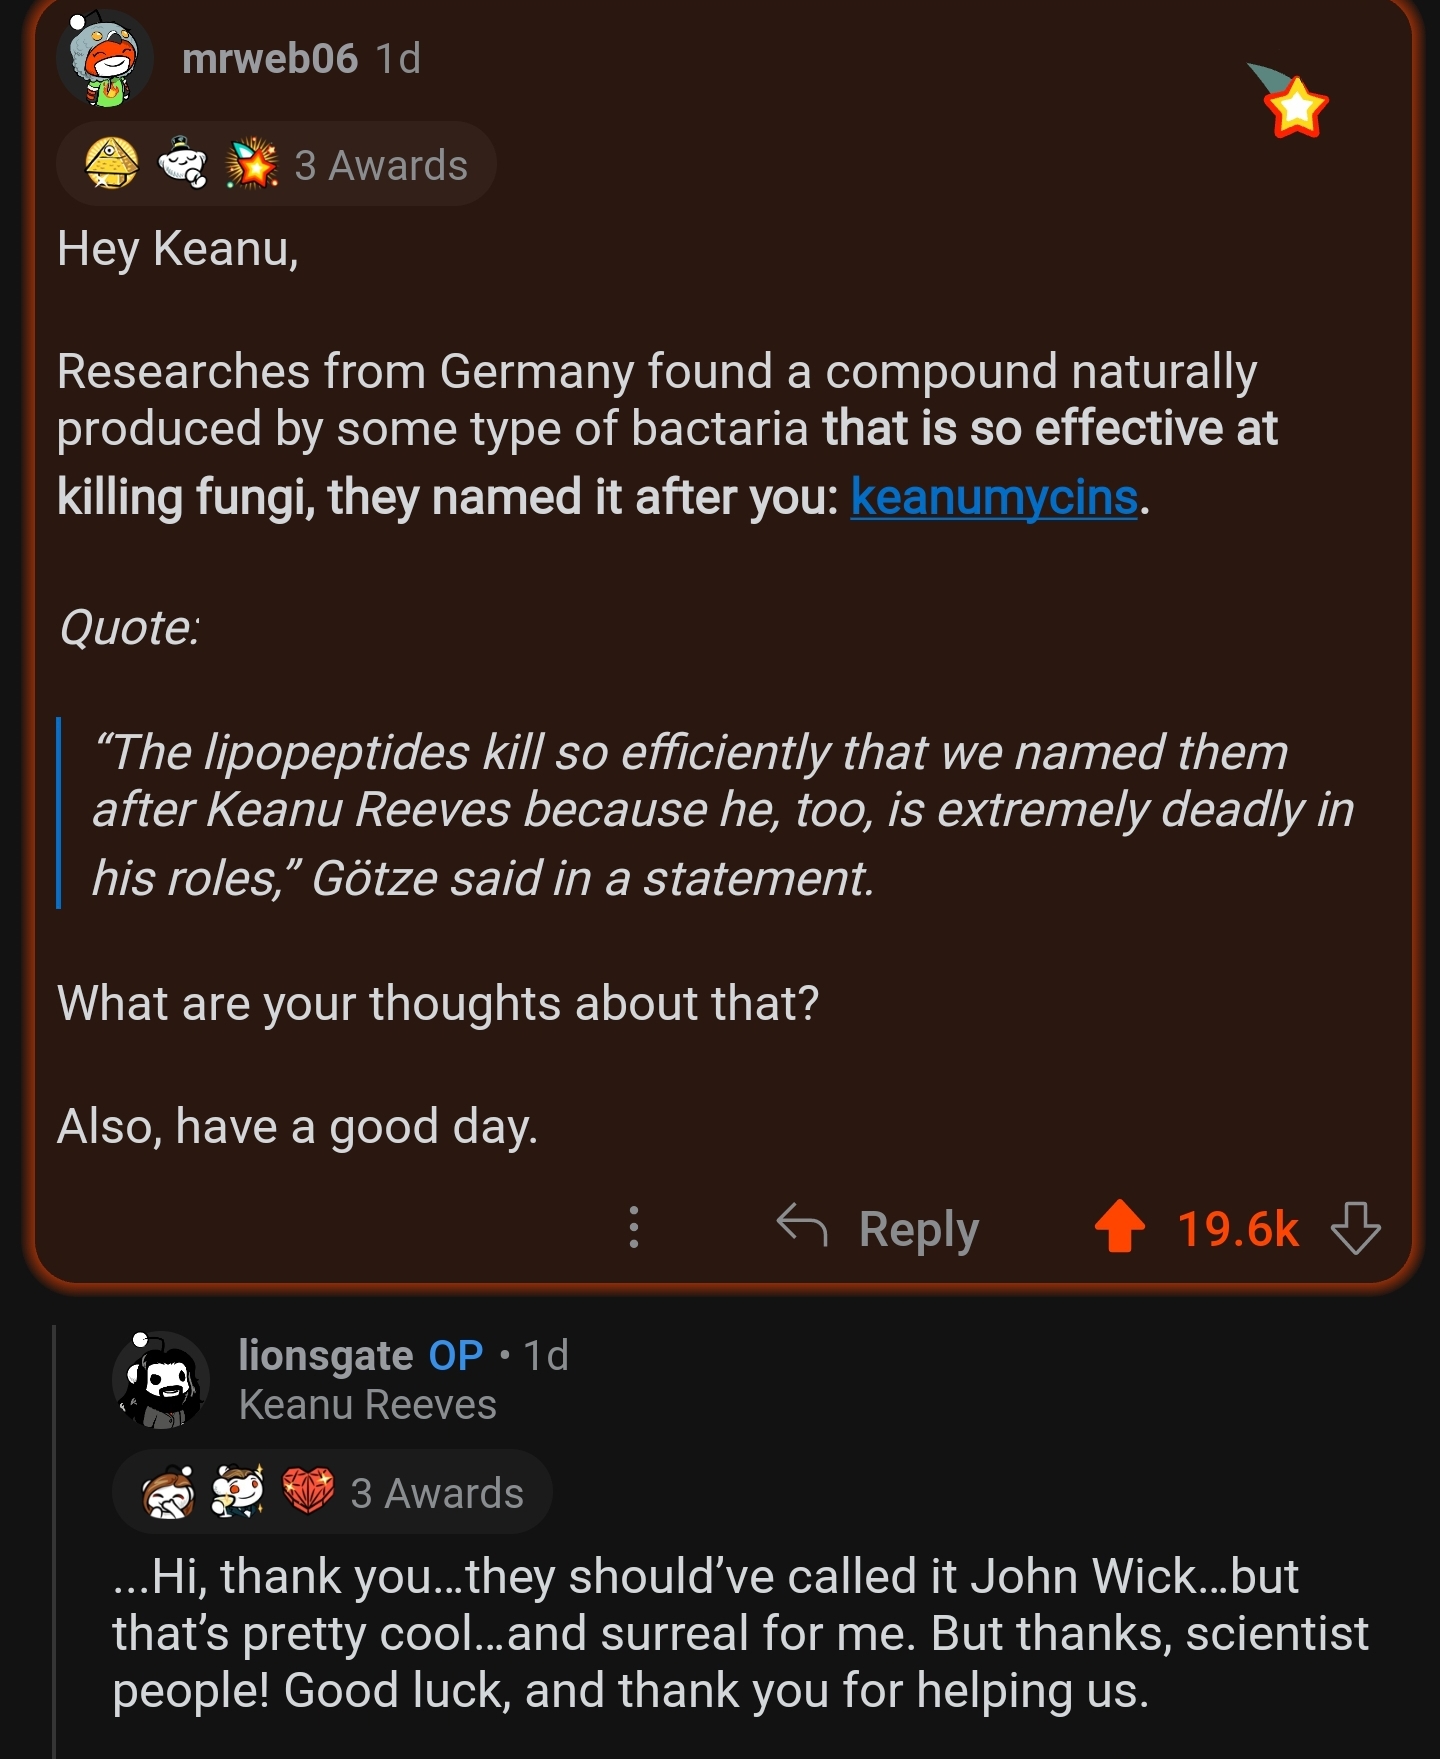Expand the 3 Awards list on lionsgate's reply
The image size is (1440, 1759).
[x=437, y=1494]
